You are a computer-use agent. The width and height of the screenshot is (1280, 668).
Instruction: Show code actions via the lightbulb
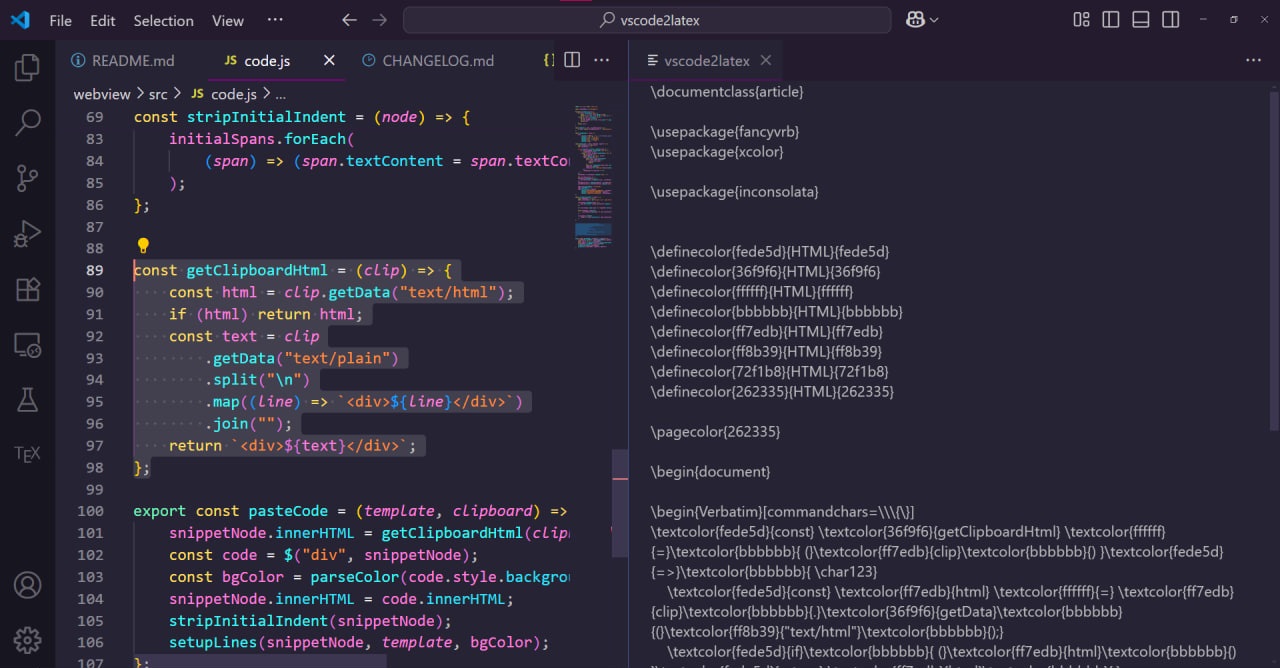coord(143,246)
